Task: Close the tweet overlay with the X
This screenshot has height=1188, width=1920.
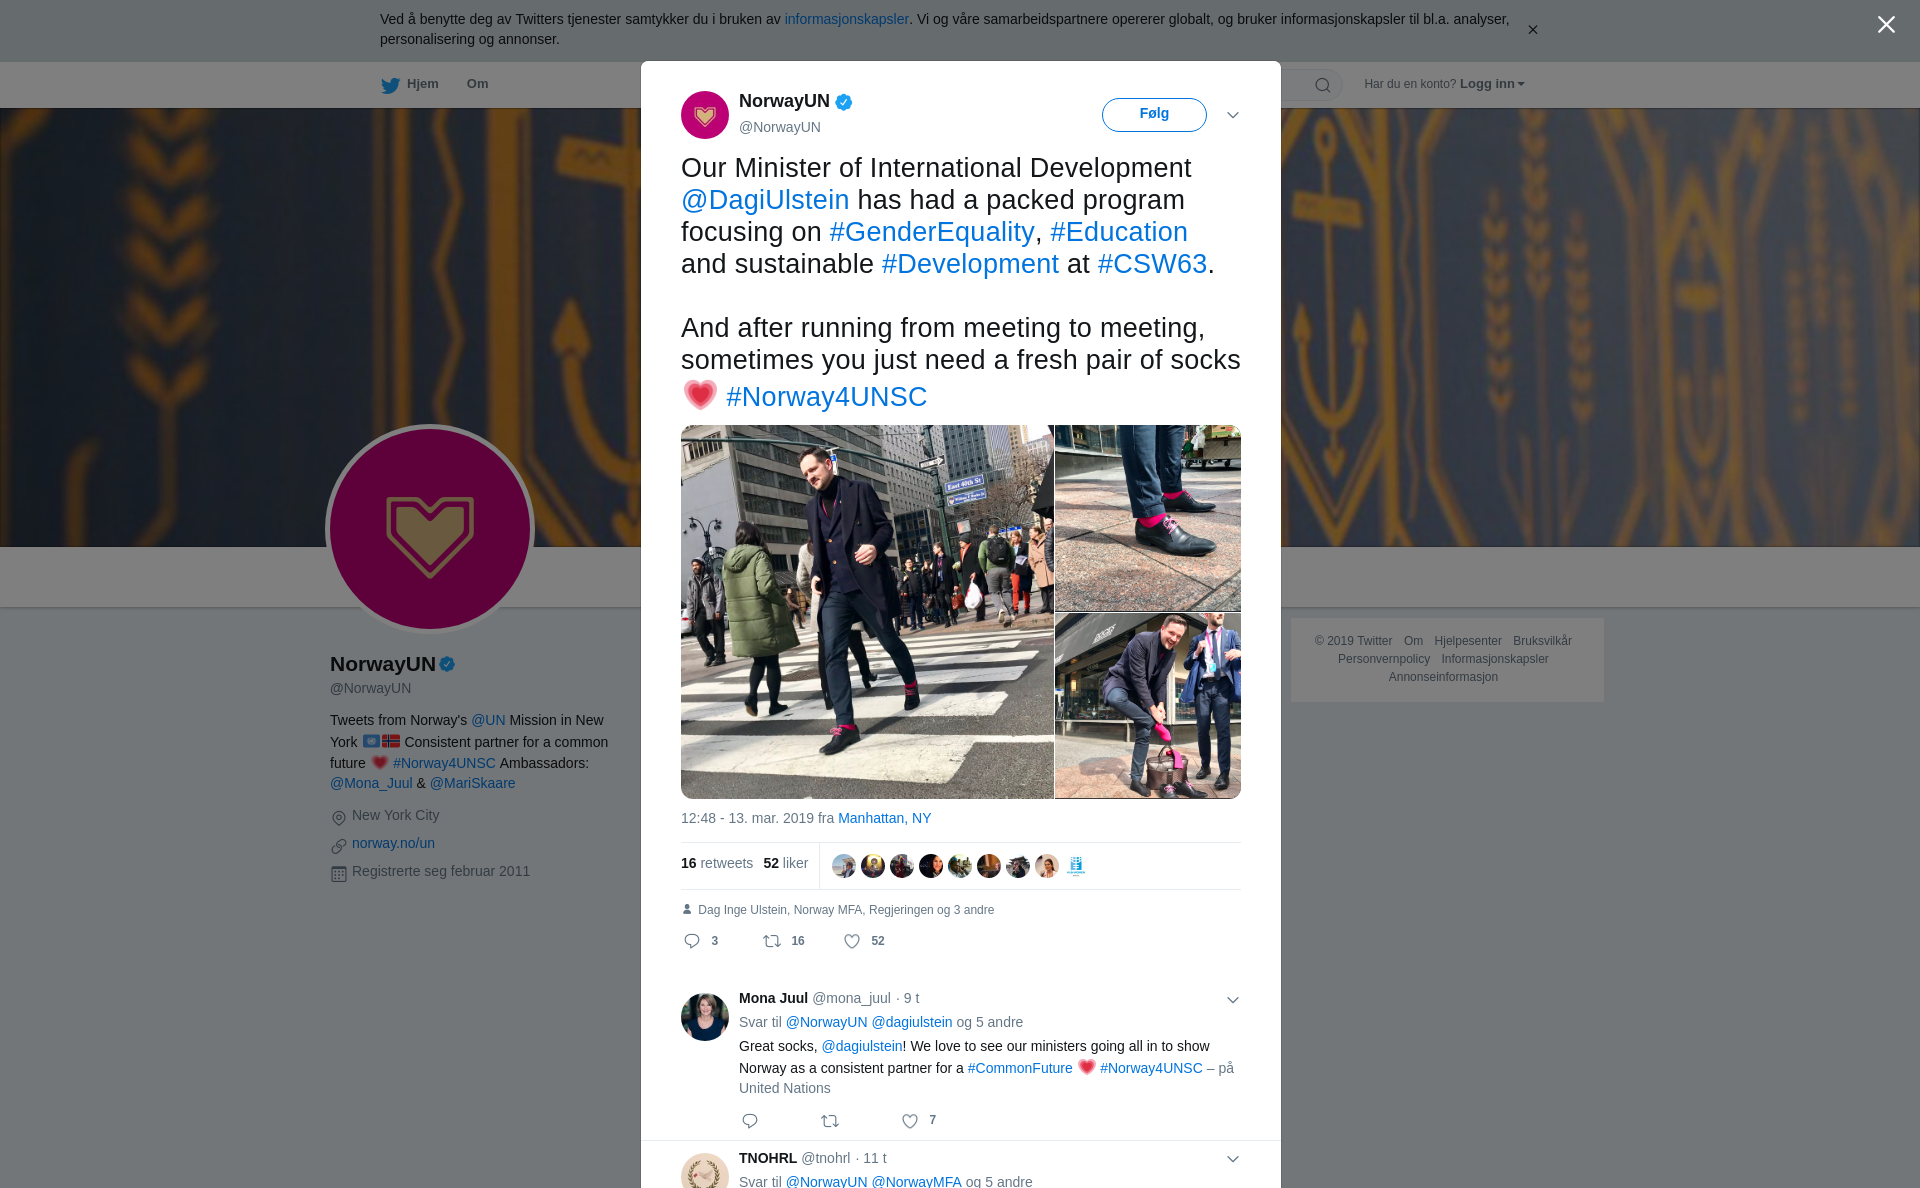Action: tap(1886, 25)
